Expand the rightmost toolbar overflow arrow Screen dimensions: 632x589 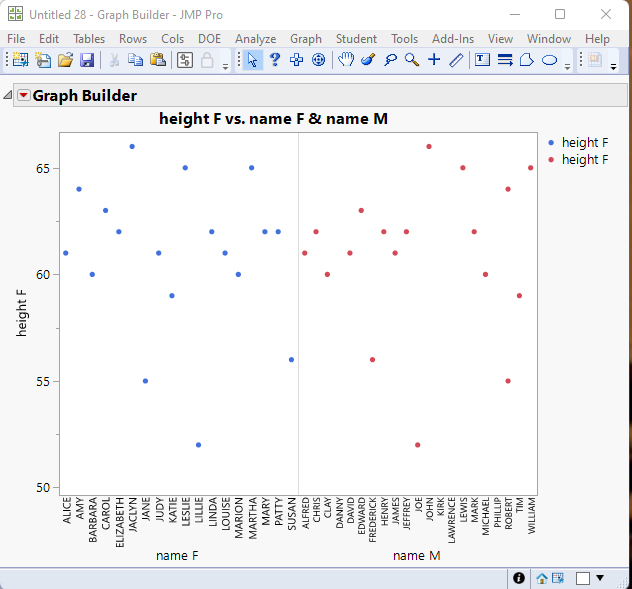[614, 67]
